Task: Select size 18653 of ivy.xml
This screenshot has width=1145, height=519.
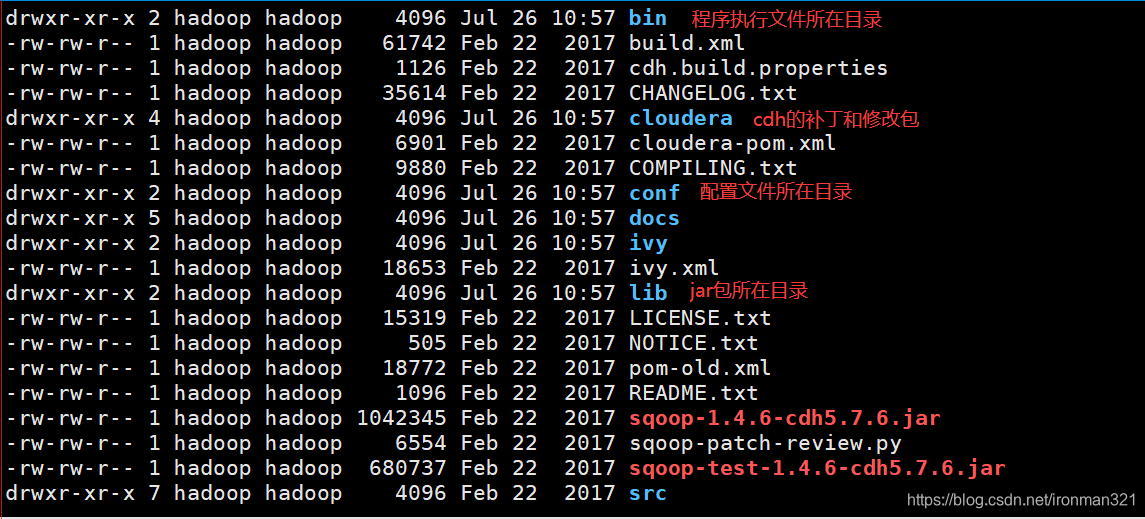Action: click(414, 268)
